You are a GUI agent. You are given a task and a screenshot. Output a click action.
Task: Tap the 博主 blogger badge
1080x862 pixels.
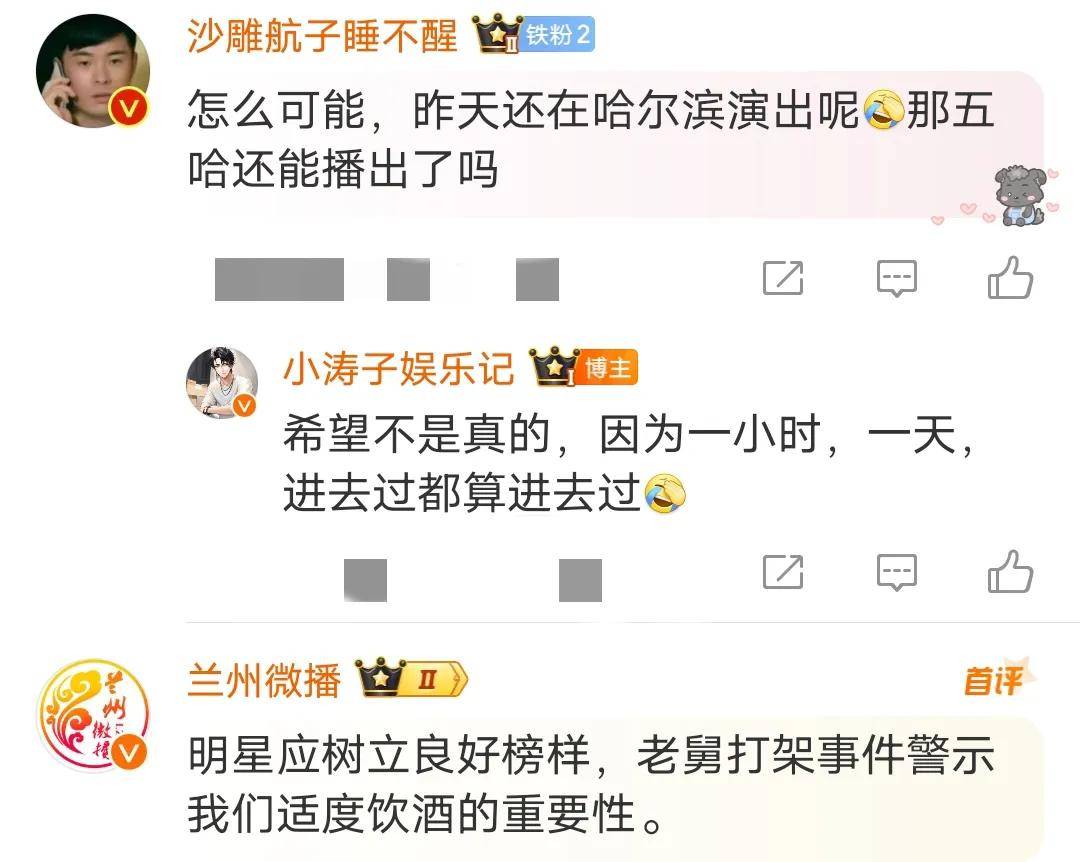click(x=608, y=368)
